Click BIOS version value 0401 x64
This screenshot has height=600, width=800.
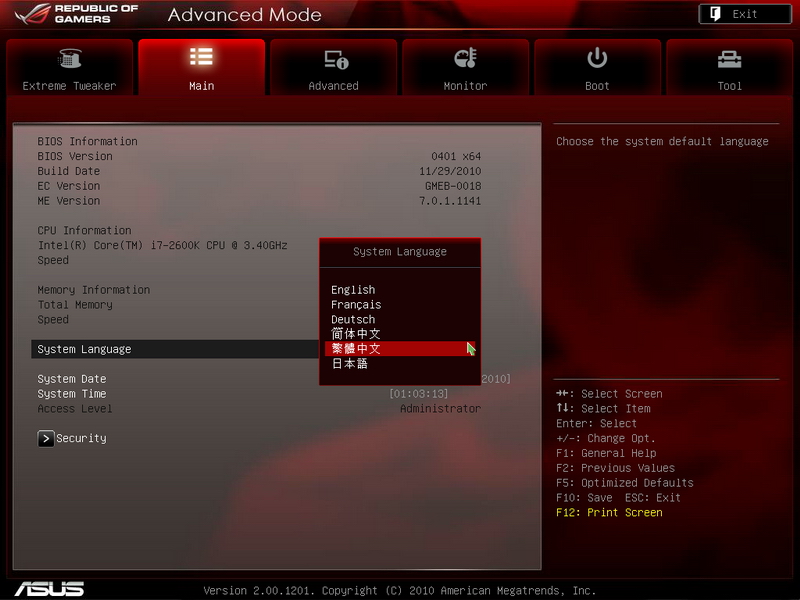point(456,156)
